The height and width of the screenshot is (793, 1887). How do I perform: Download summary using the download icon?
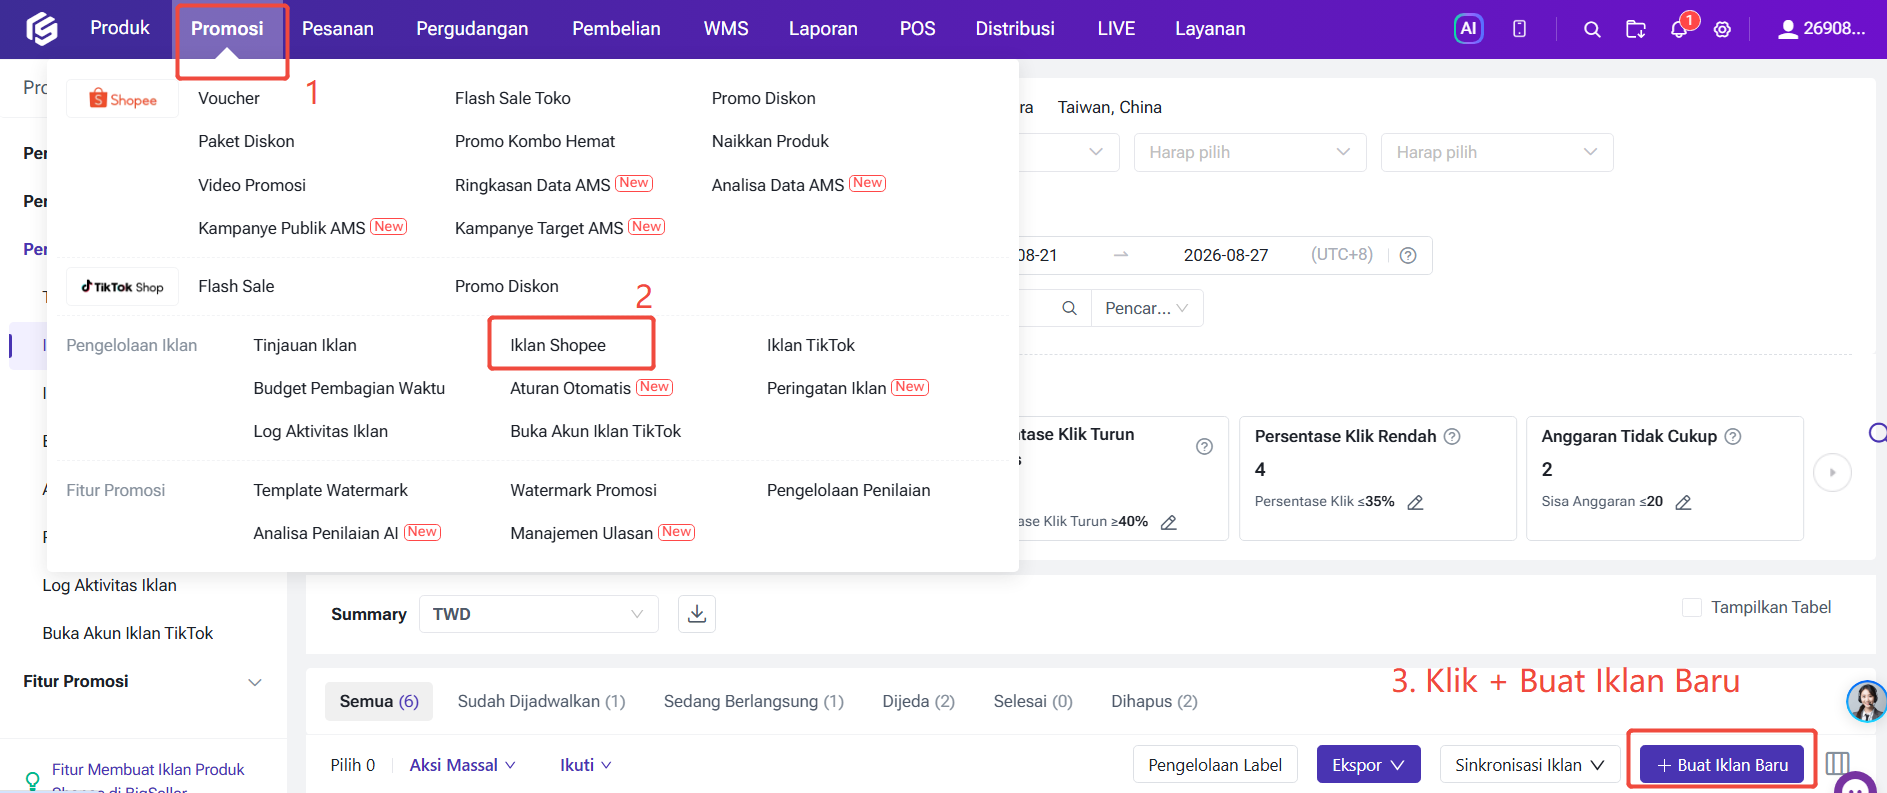click(x=697, y=614)
